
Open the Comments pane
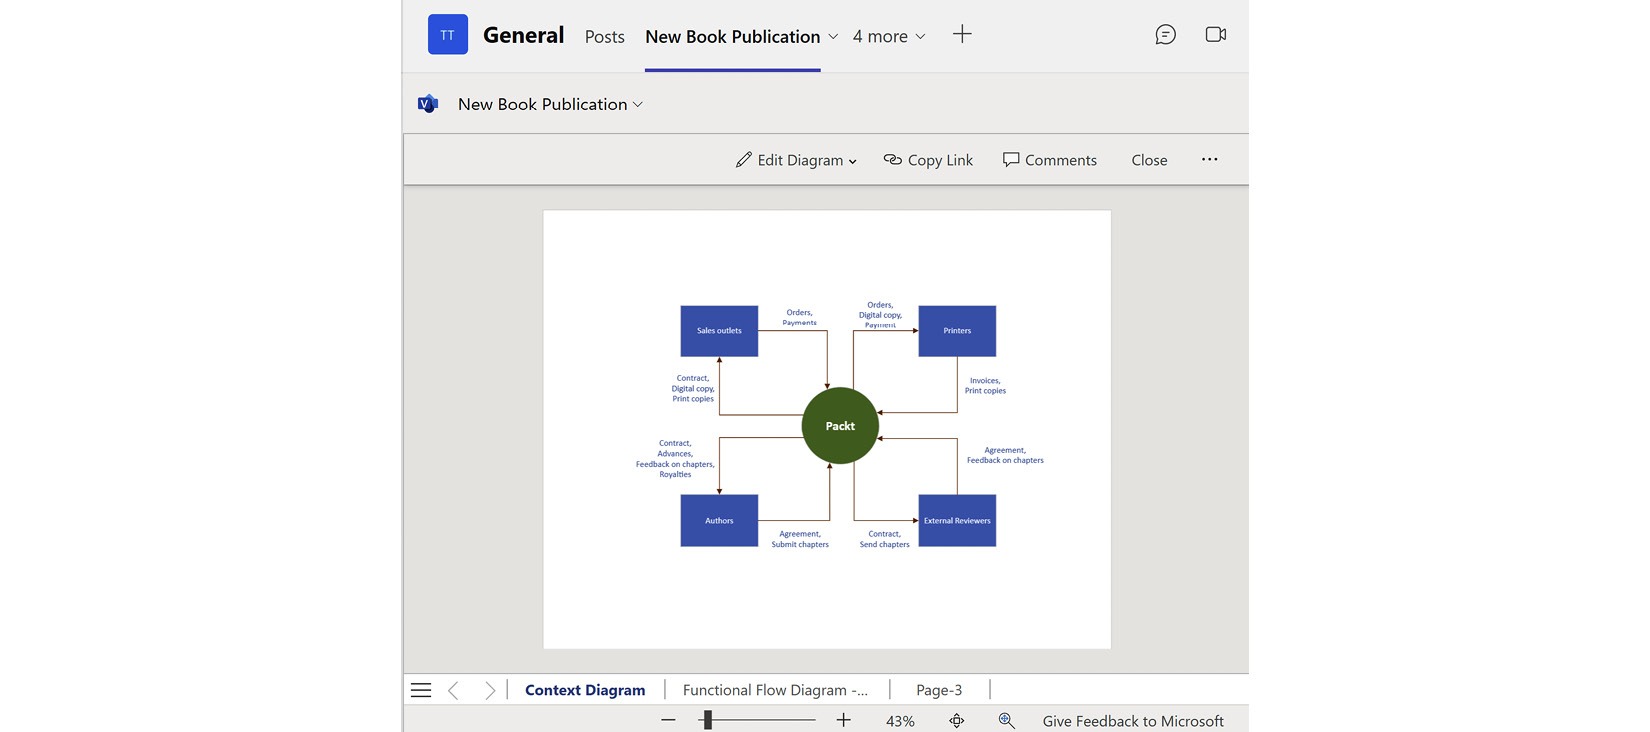[1050, 160]
